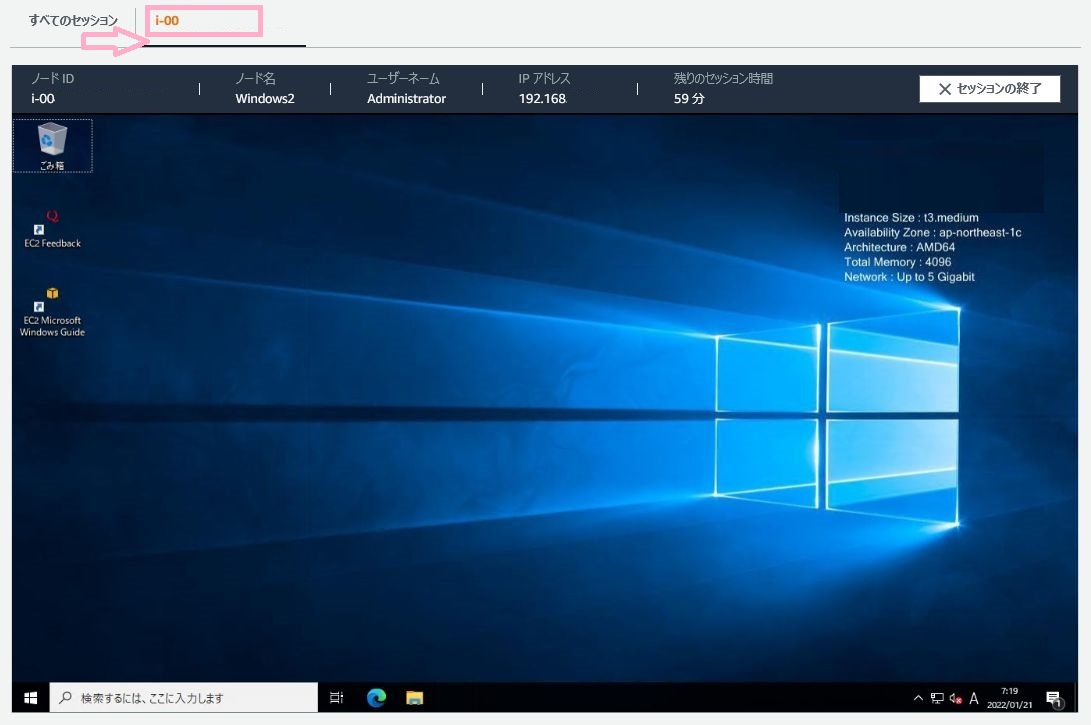Click the IP address value 192.168
The image size is (1091, 725).
point(543,99)
